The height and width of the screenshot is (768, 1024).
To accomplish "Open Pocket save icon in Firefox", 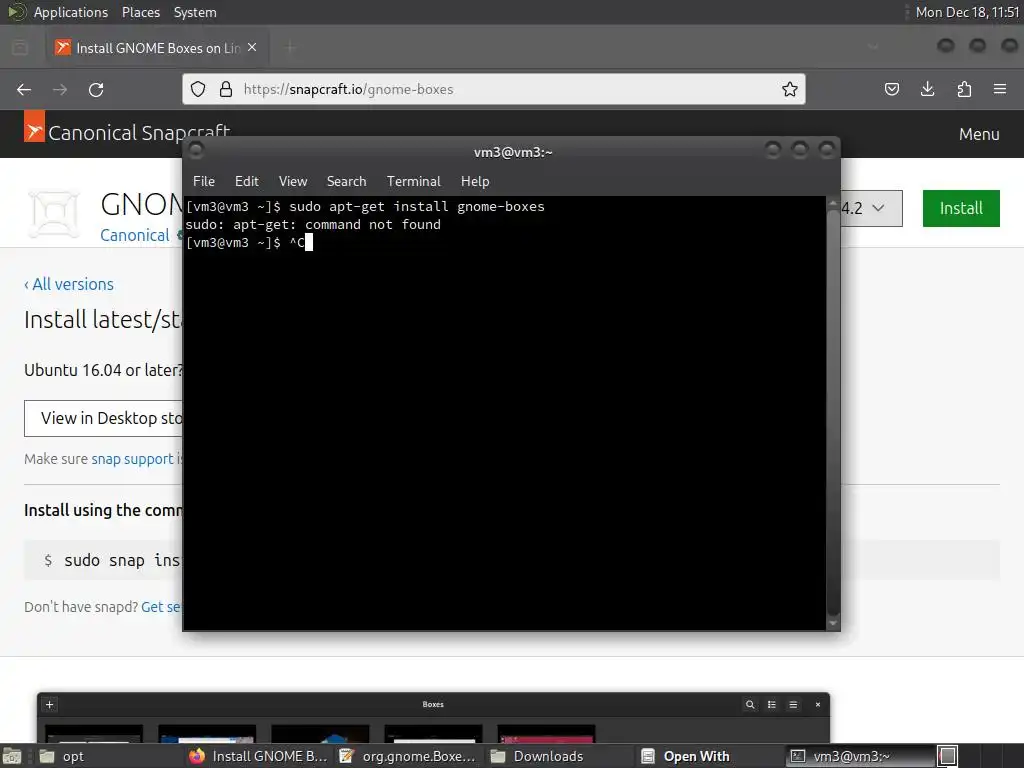I will pyautogui.click(x=891, y=89).
